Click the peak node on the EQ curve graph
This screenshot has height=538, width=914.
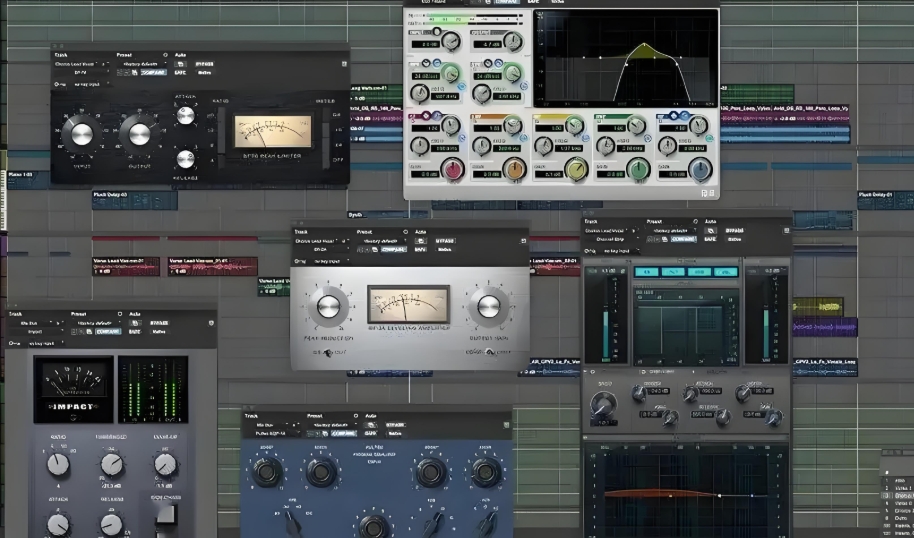point(644,44)
